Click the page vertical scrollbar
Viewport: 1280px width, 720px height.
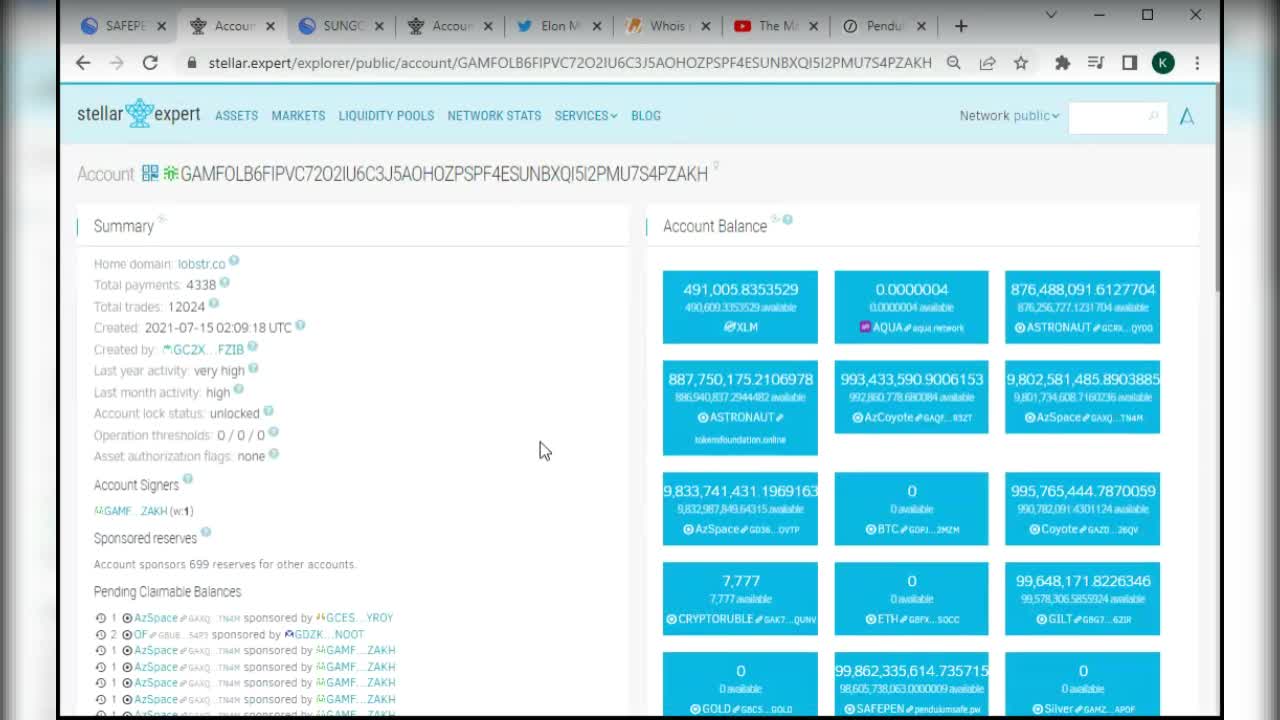(1216, 190)
